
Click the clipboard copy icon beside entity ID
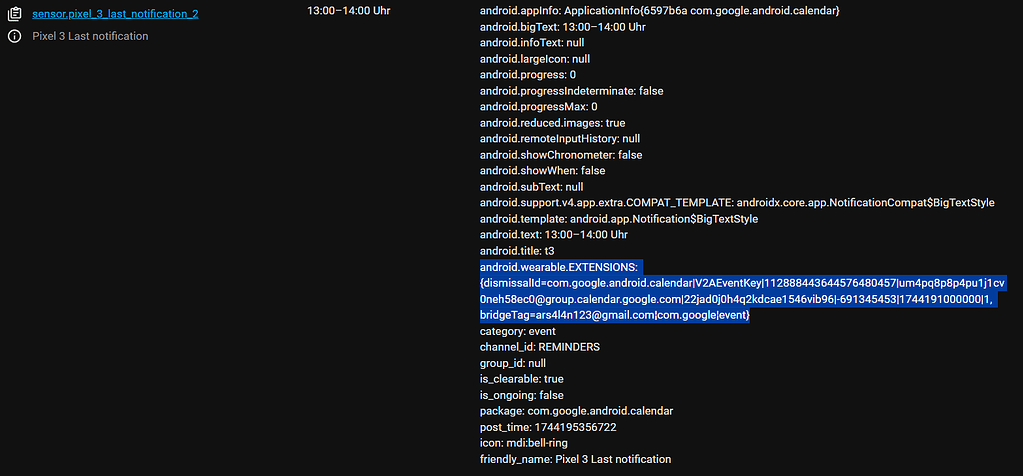15,14
